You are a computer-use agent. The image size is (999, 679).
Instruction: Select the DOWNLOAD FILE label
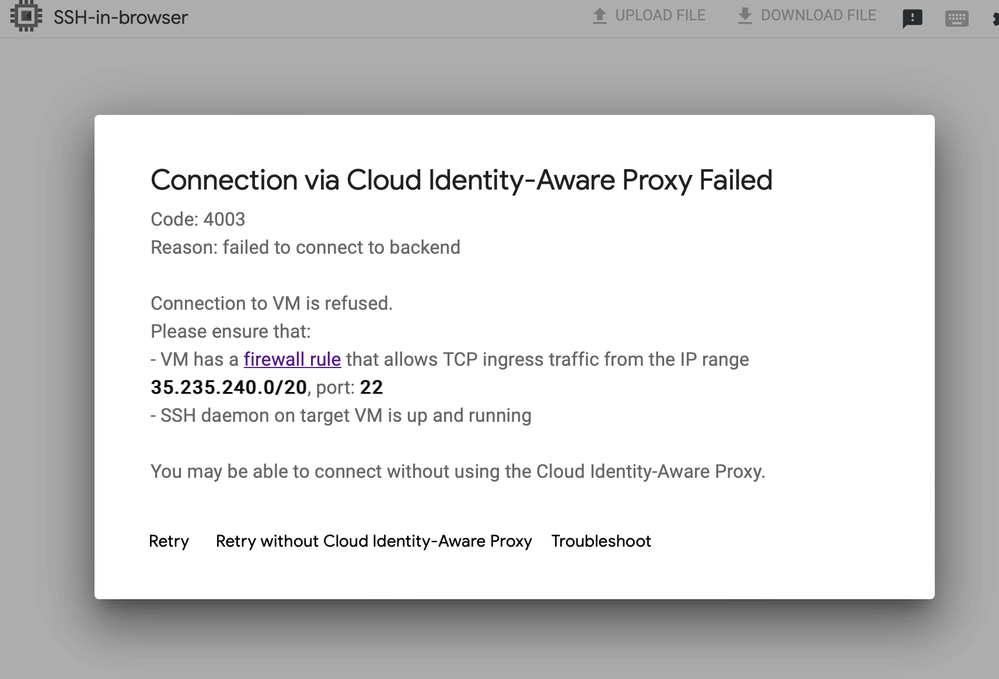[819, 15]
